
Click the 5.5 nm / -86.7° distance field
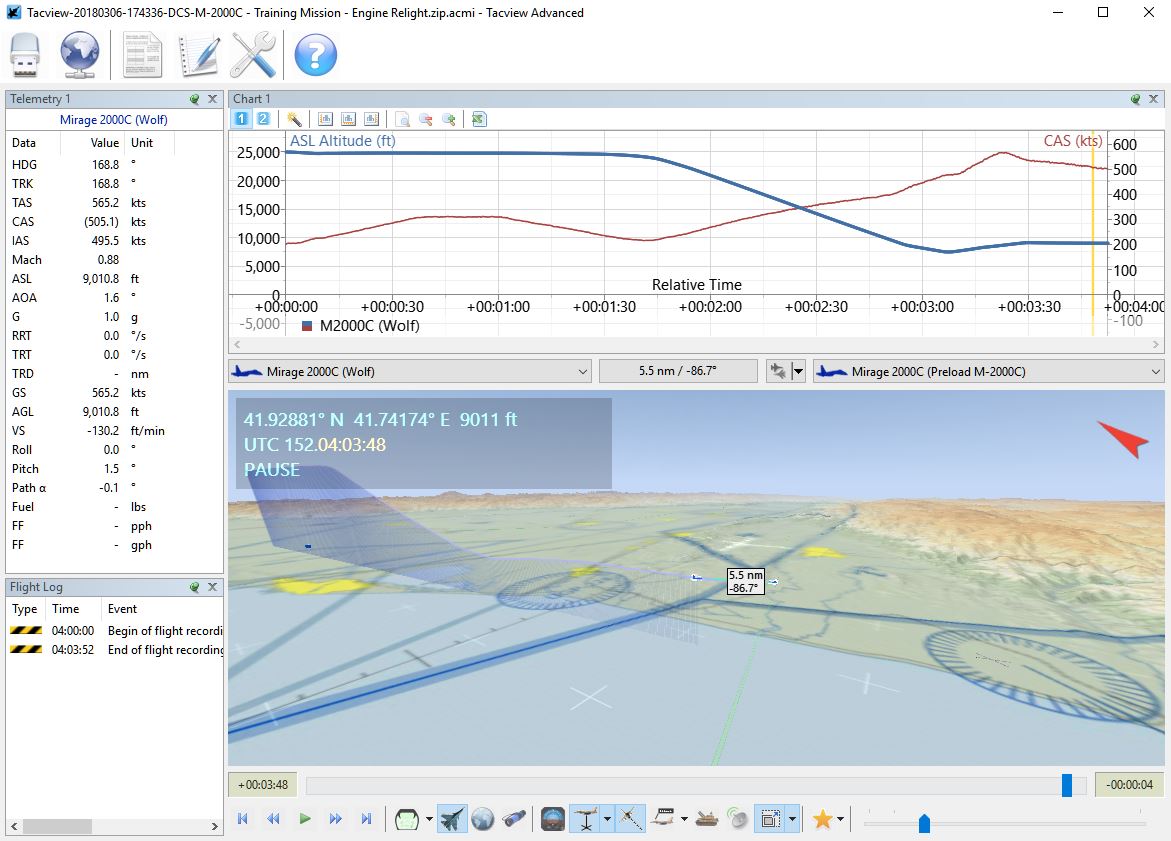coord(678,371)
